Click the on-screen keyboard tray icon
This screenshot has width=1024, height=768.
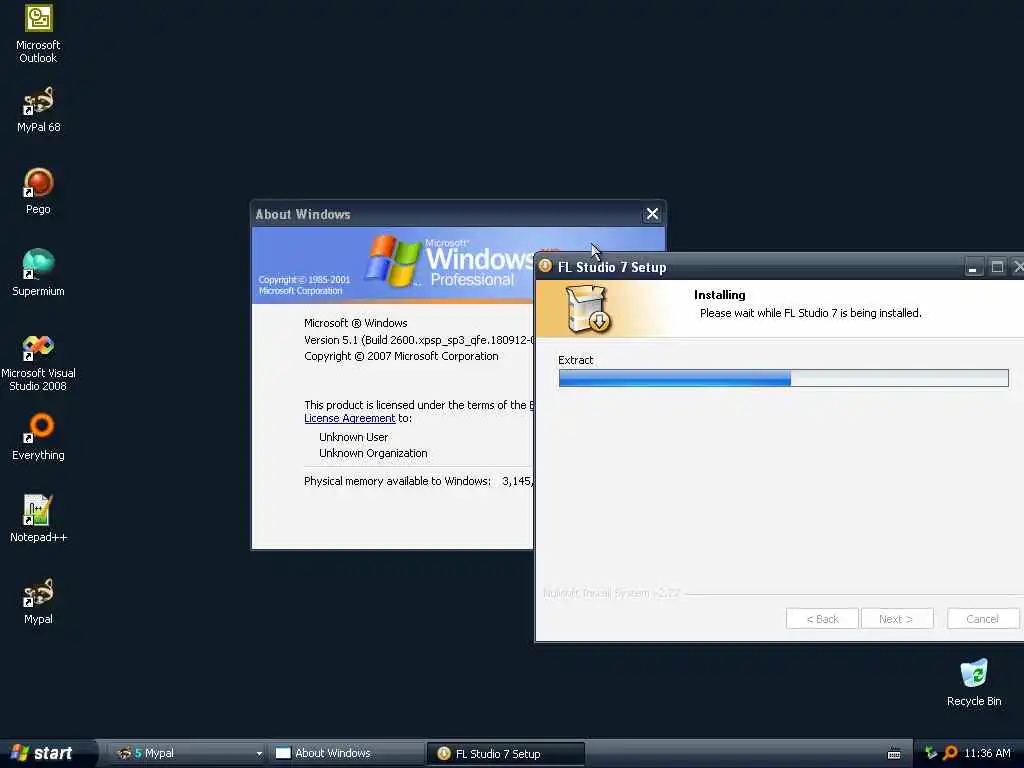tap(894, 754)
